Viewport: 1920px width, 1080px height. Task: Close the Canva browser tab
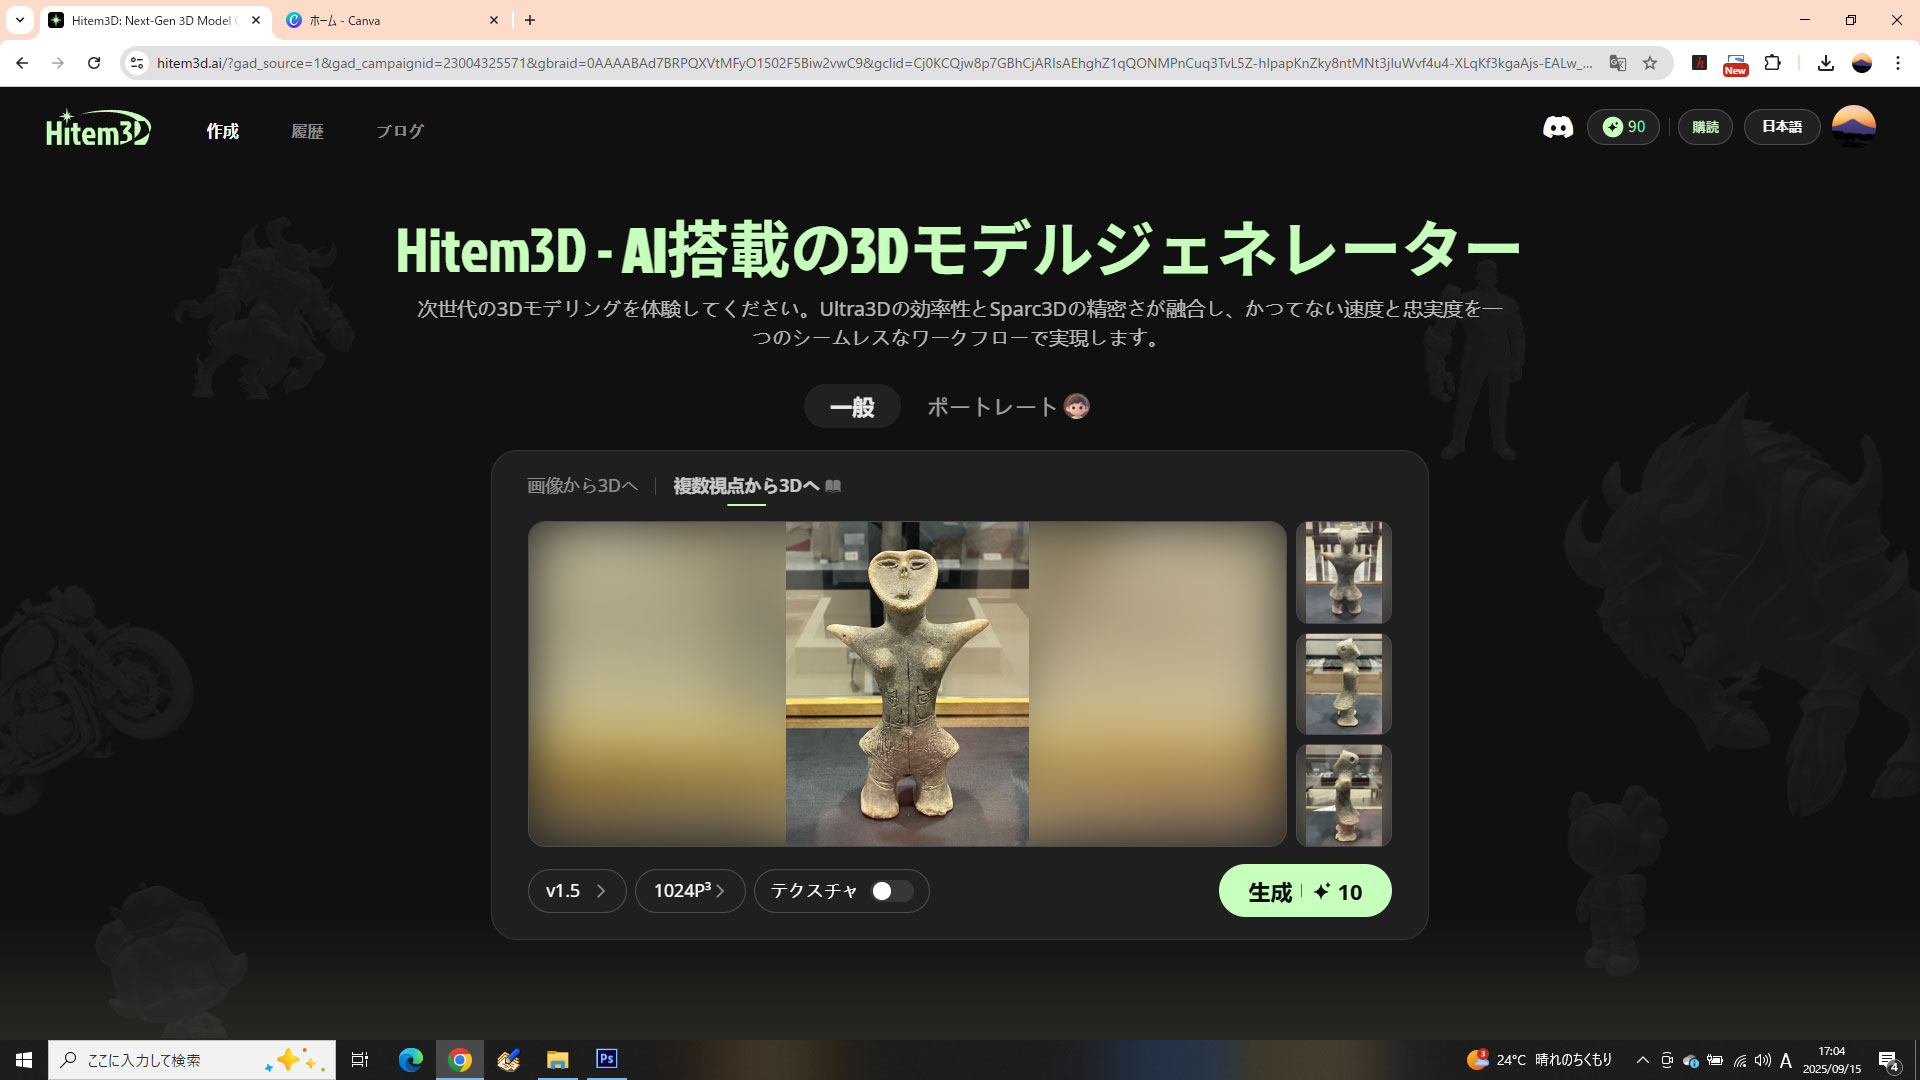pos(494,20)
